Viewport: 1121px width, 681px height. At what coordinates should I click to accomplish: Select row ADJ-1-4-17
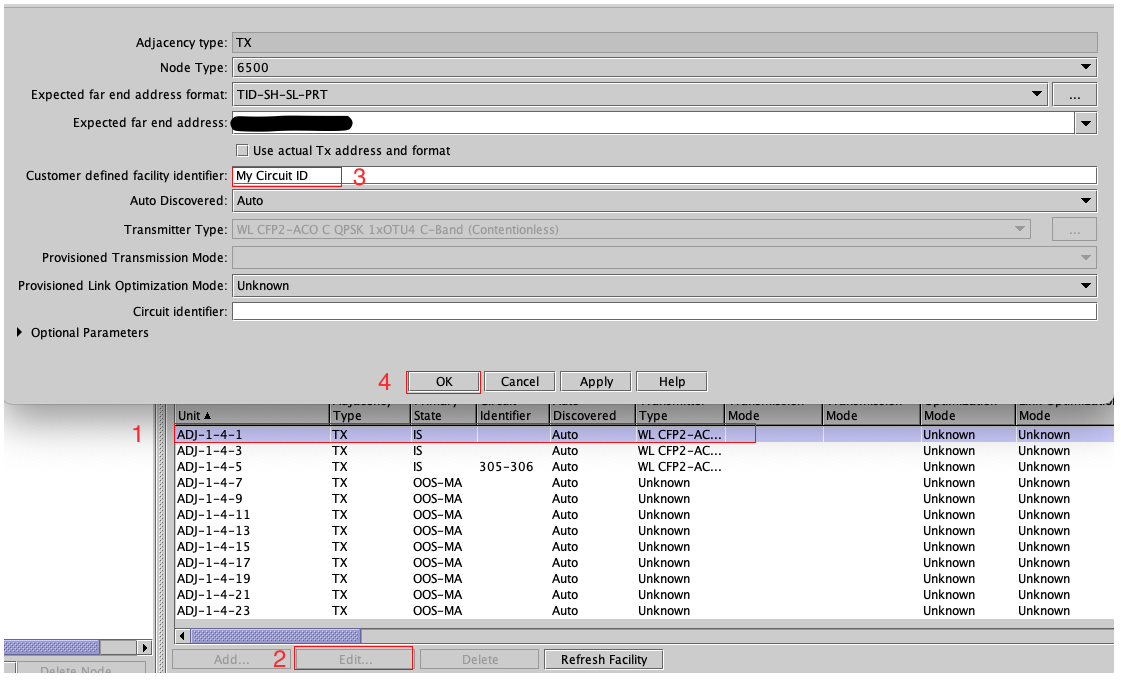click(643, 563)
